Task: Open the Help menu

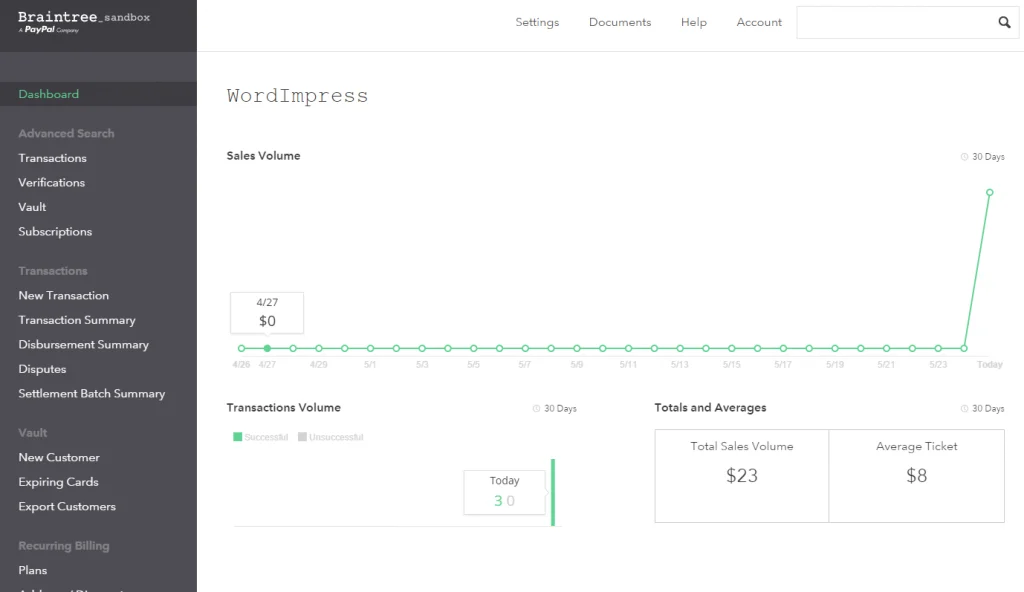Action: coord(693,22)
